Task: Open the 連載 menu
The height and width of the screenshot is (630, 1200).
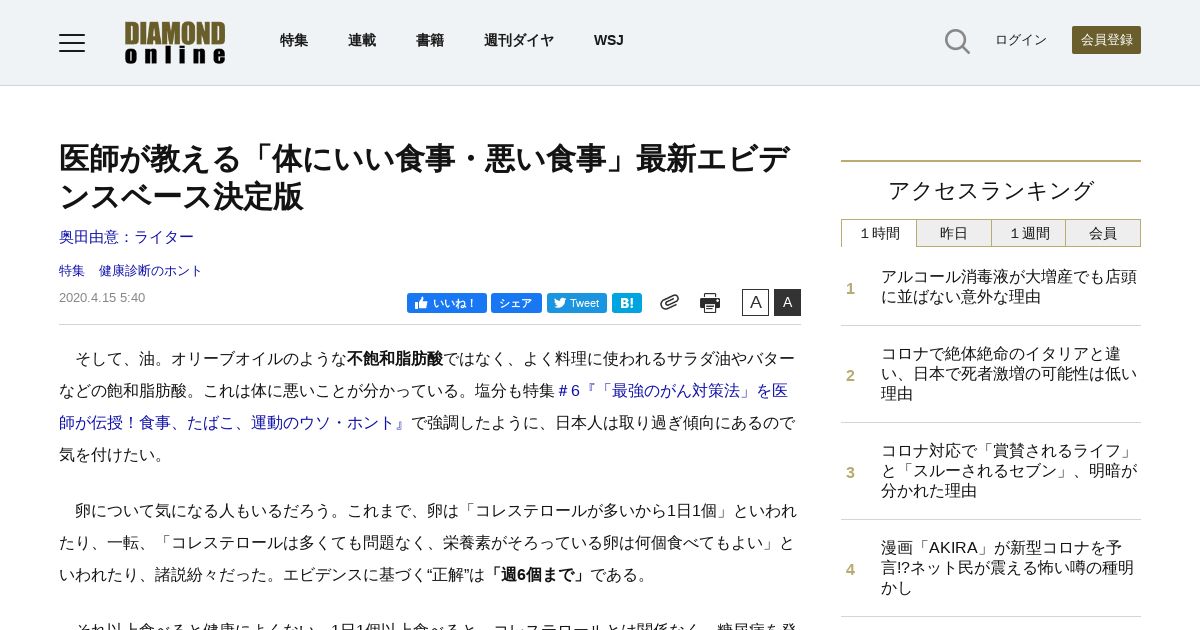Action: pyautogui.click(x=362, y=40)
